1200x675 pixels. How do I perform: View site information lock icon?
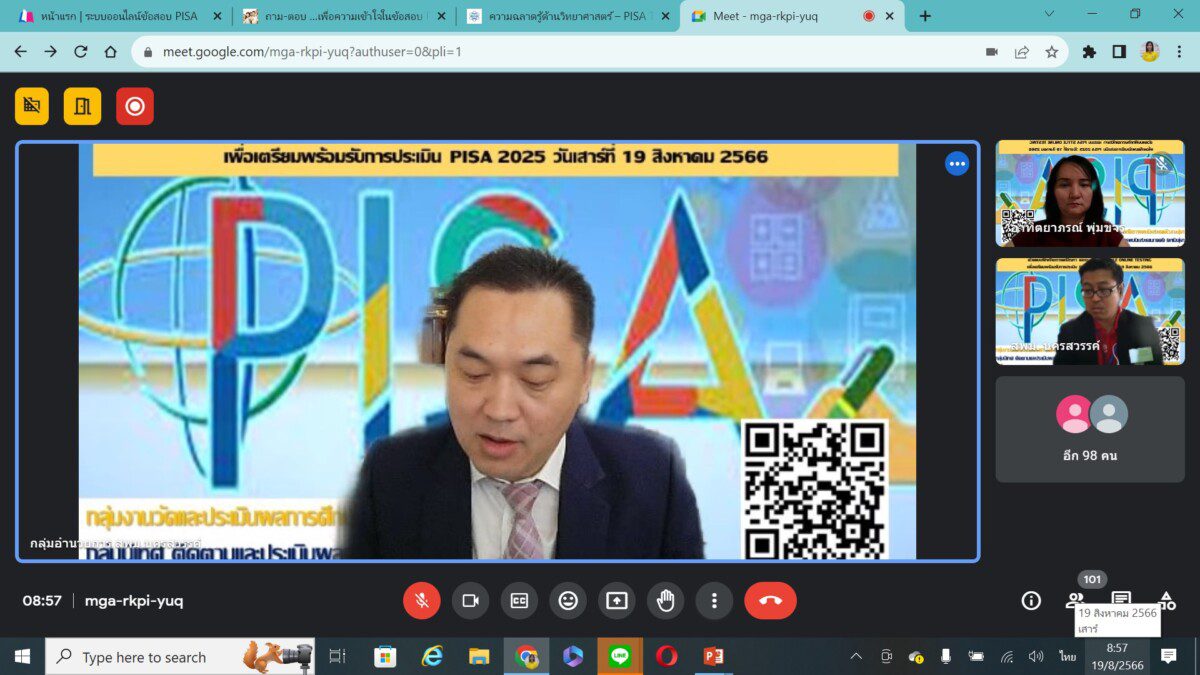tap(148, 52)
